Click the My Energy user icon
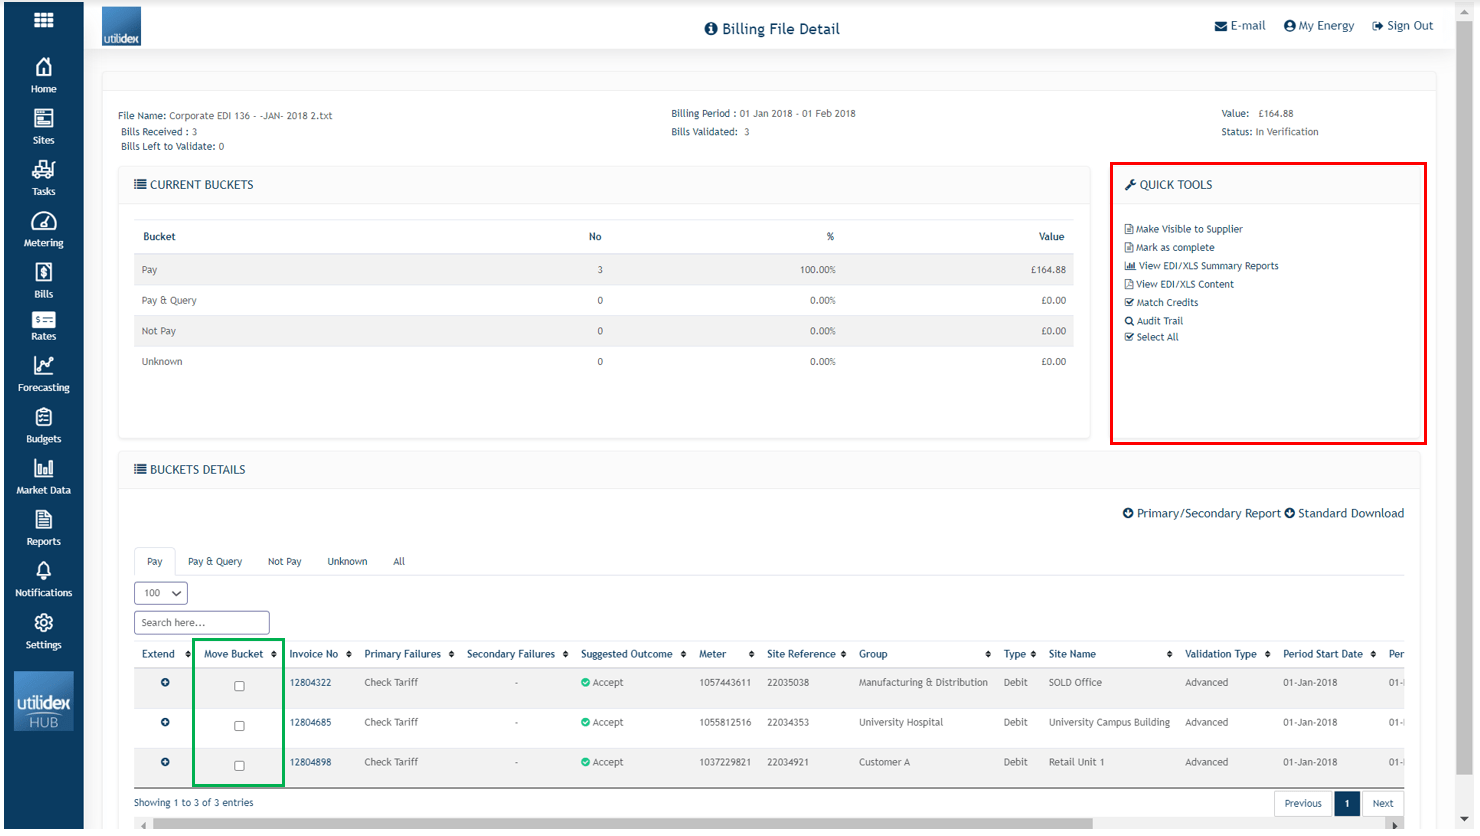 pyautogui.click(x=1290, y=26)
